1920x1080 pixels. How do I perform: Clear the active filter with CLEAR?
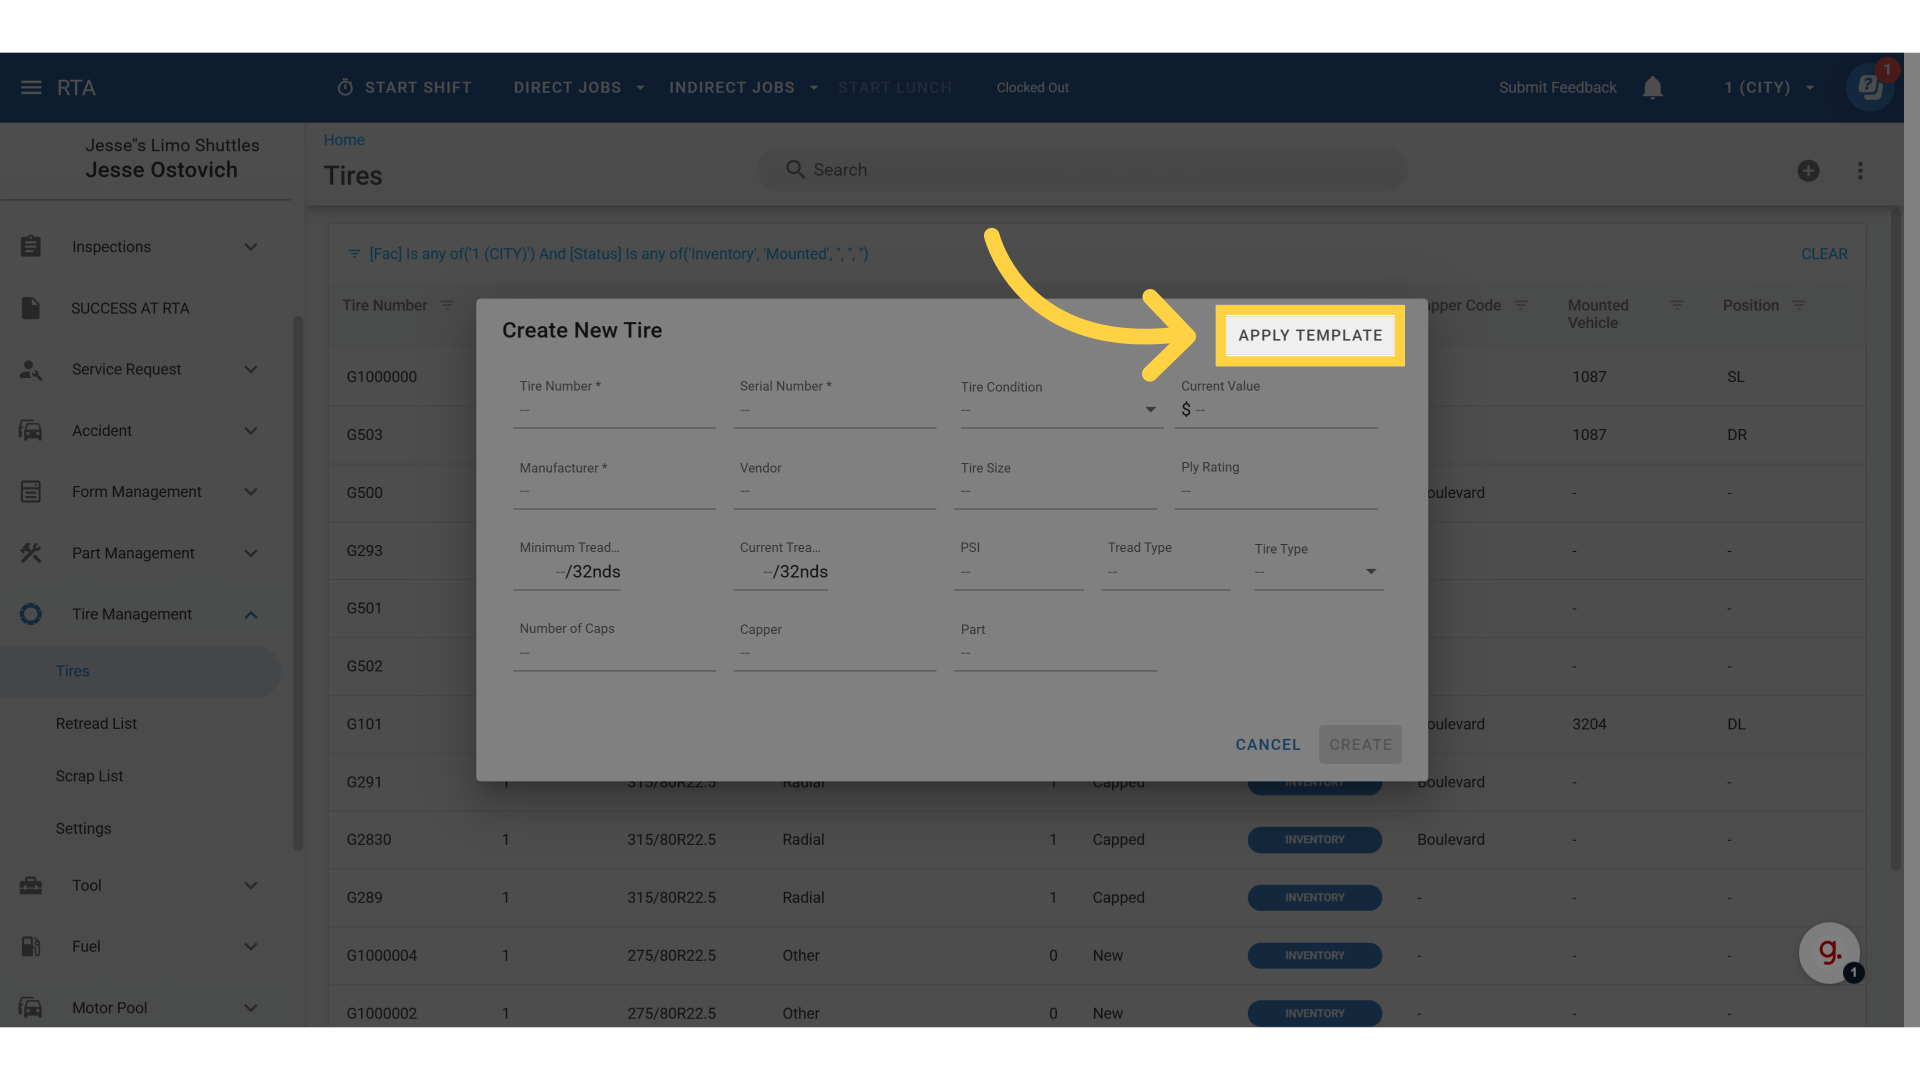[1824, 254]
